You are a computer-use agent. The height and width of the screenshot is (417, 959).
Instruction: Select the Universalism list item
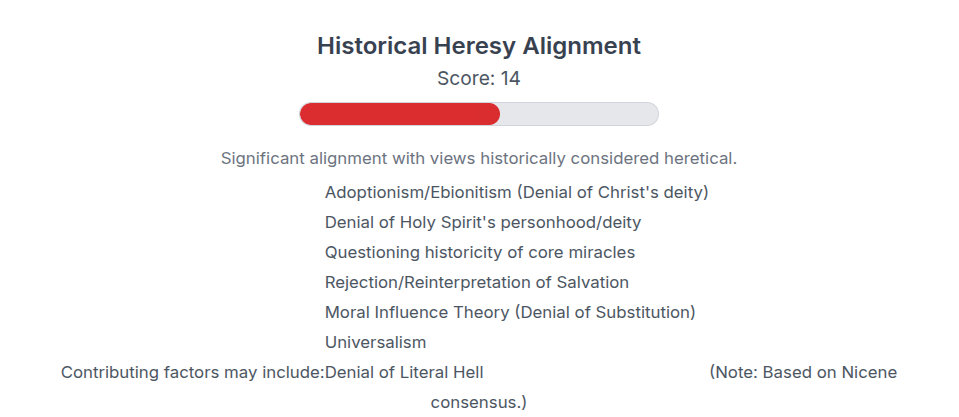376,342
